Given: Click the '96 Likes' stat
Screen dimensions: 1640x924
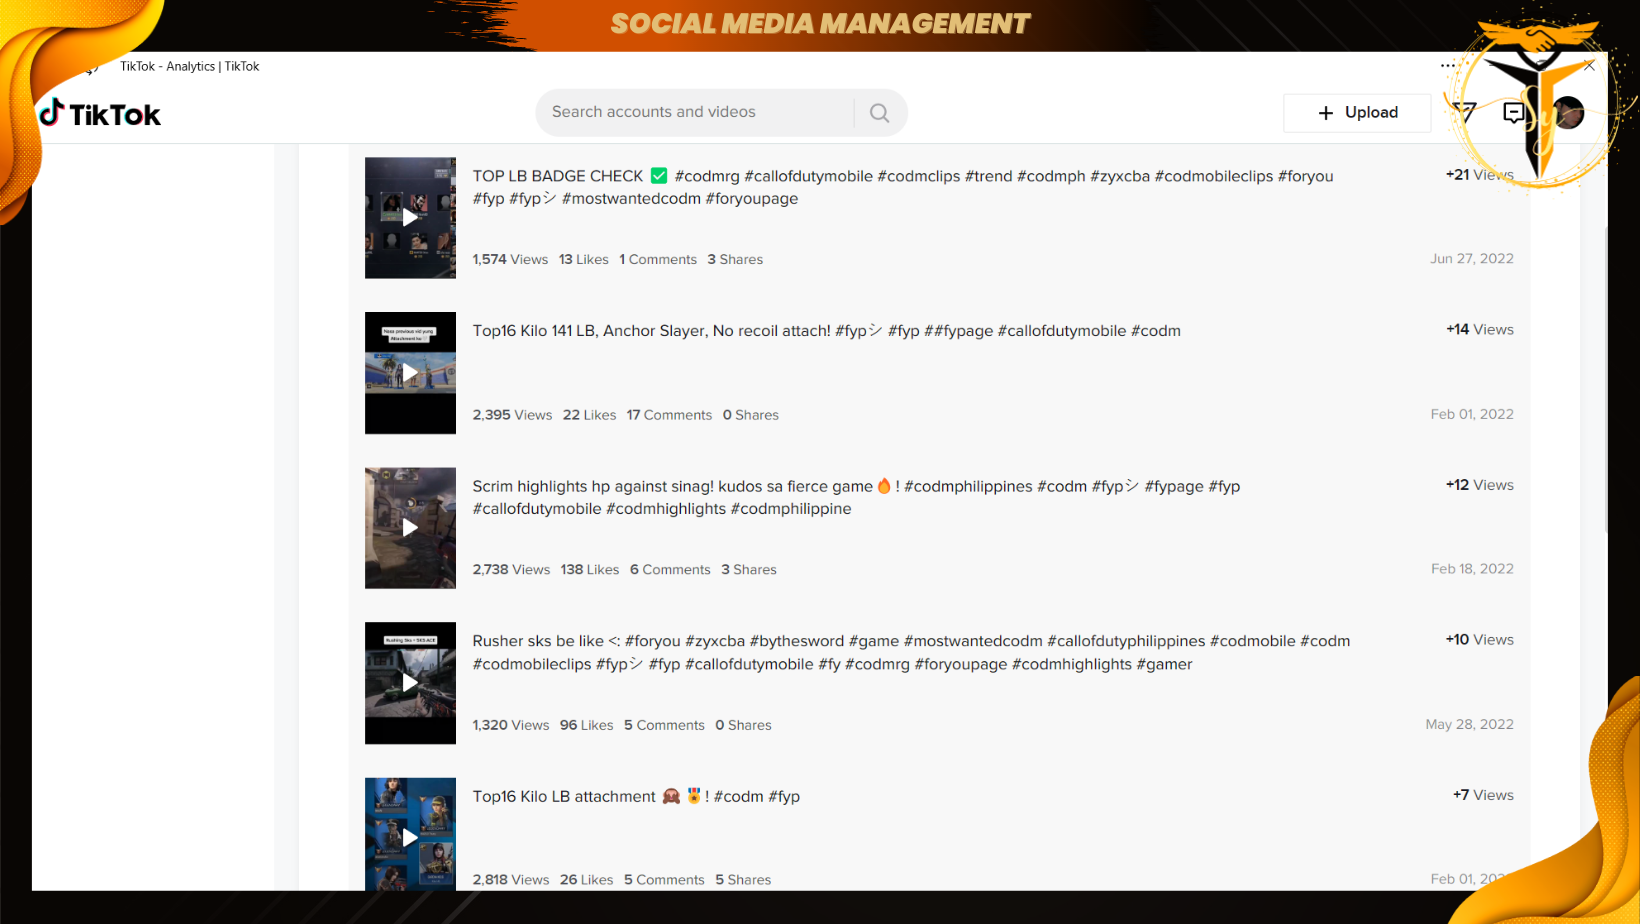Looking at the screenshot, I should pyautogui.click(x=587, y=726).
